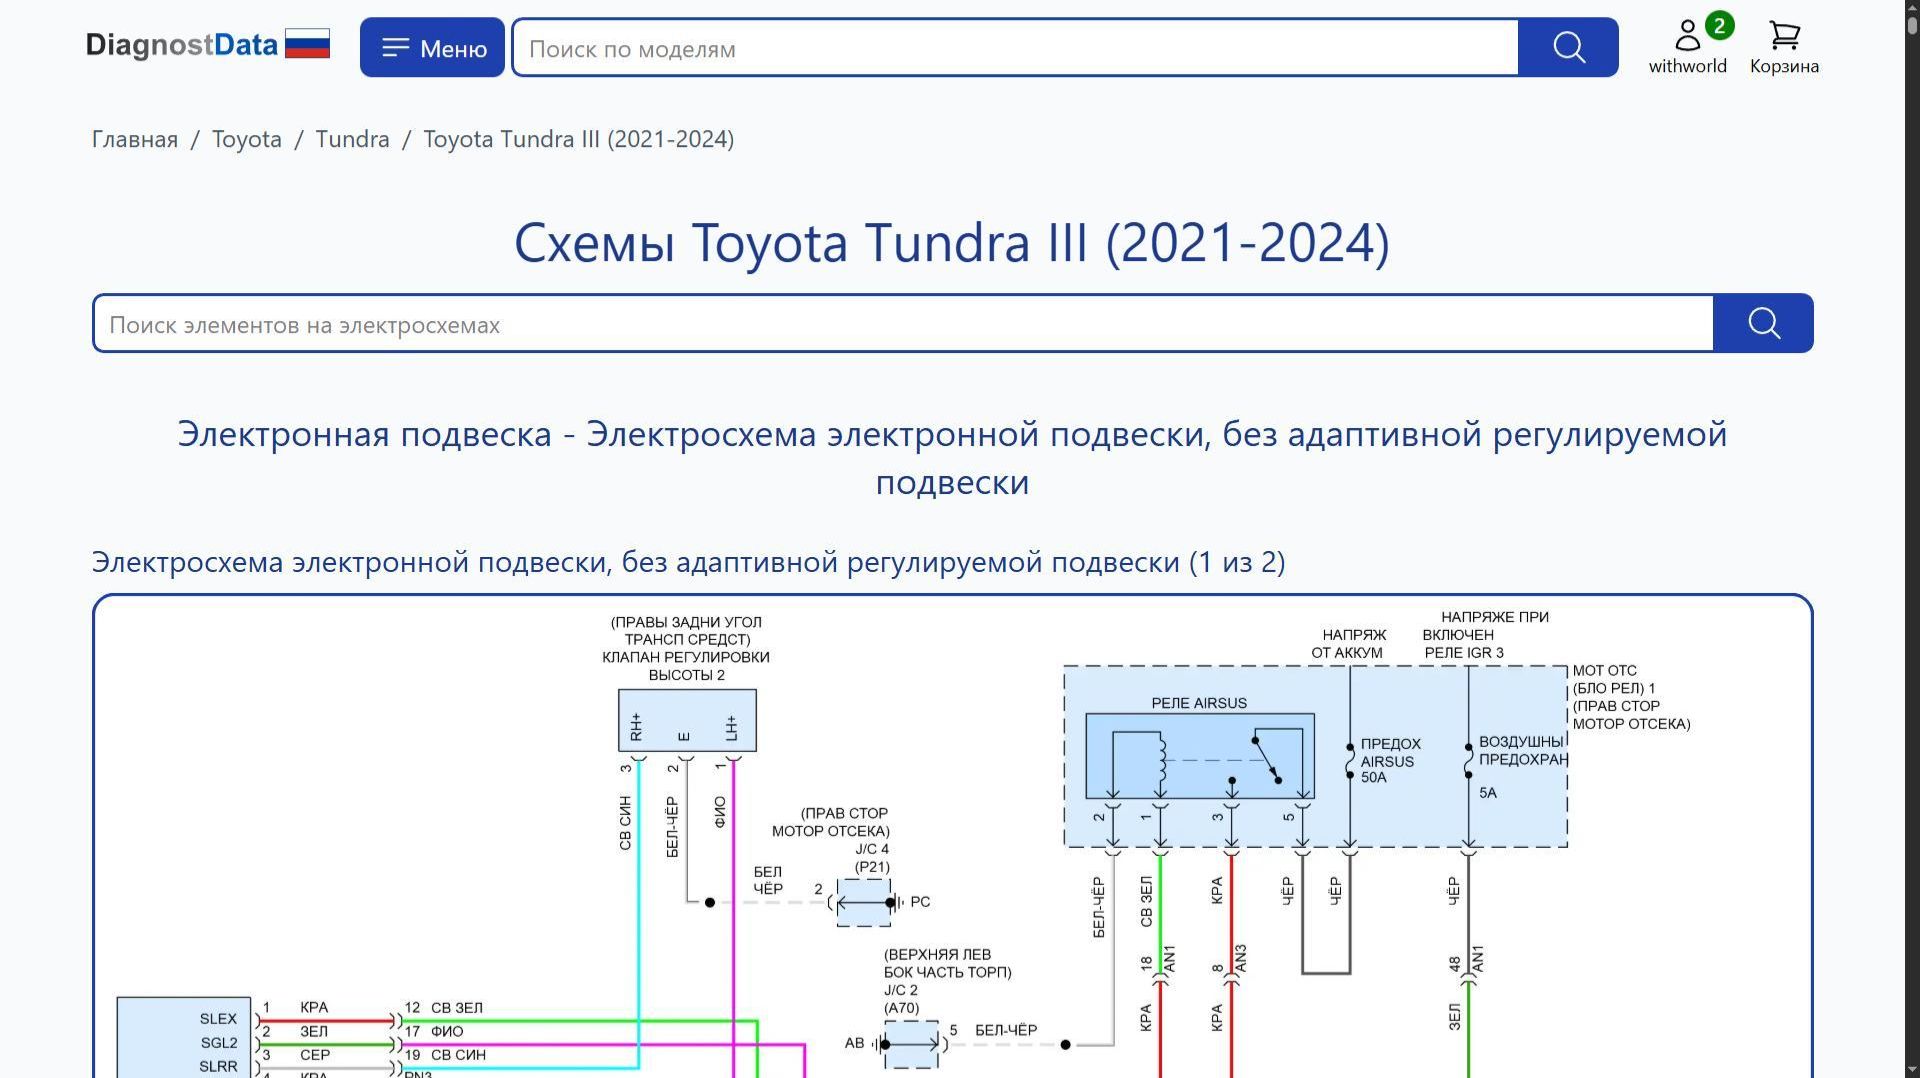Click the Russian flag icon next to the logo
The image size is (1920, 1078).
pyautogui.click(x=306, y=43)
